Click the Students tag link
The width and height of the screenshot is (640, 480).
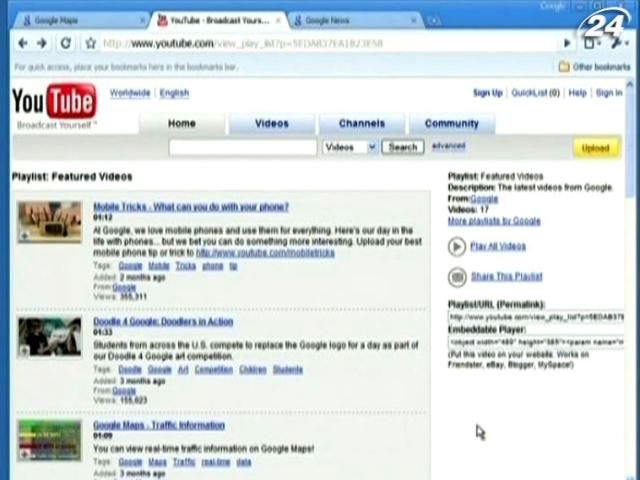[288, 370]
